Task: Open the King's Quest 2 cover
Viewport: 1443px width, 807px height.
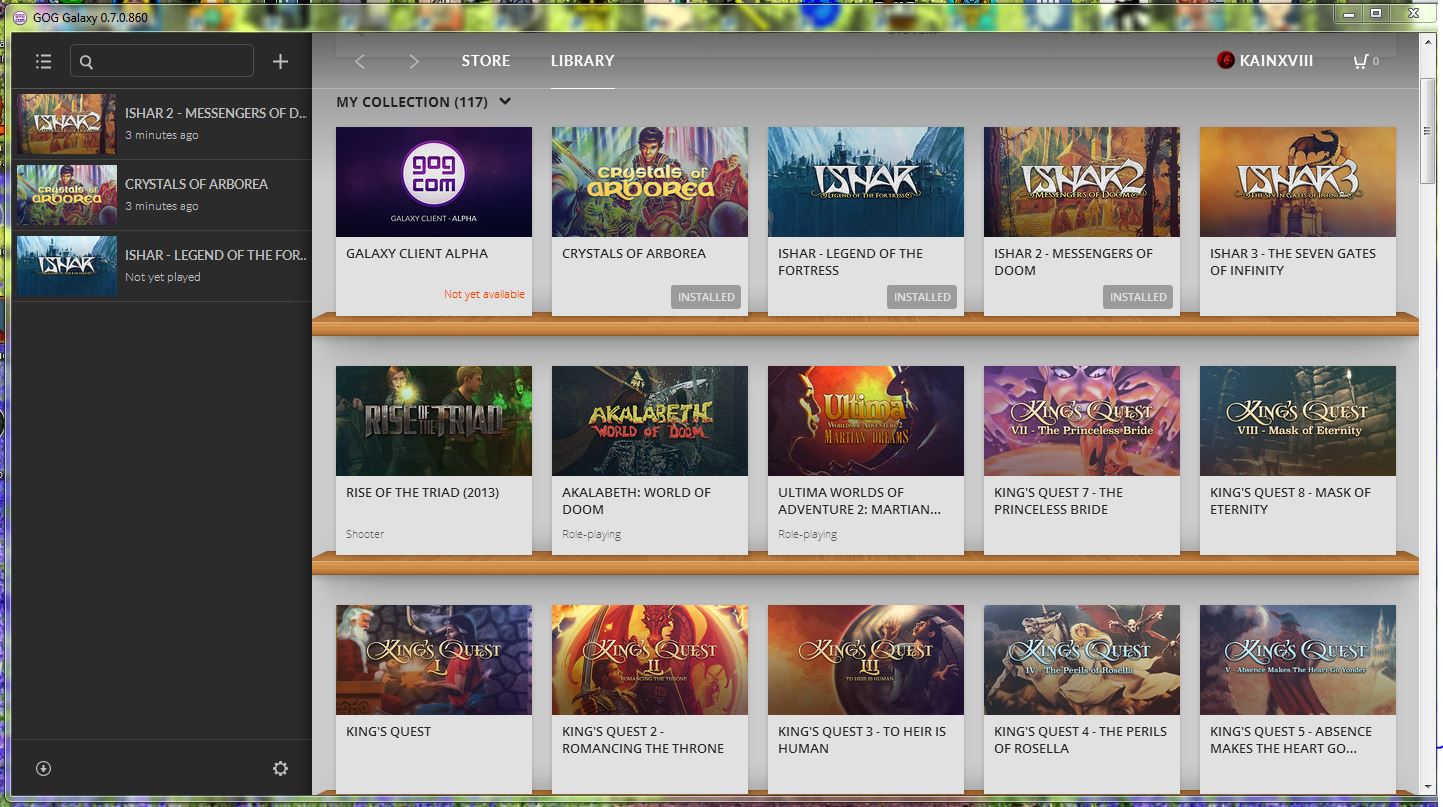Action: (x=650, y=660)
